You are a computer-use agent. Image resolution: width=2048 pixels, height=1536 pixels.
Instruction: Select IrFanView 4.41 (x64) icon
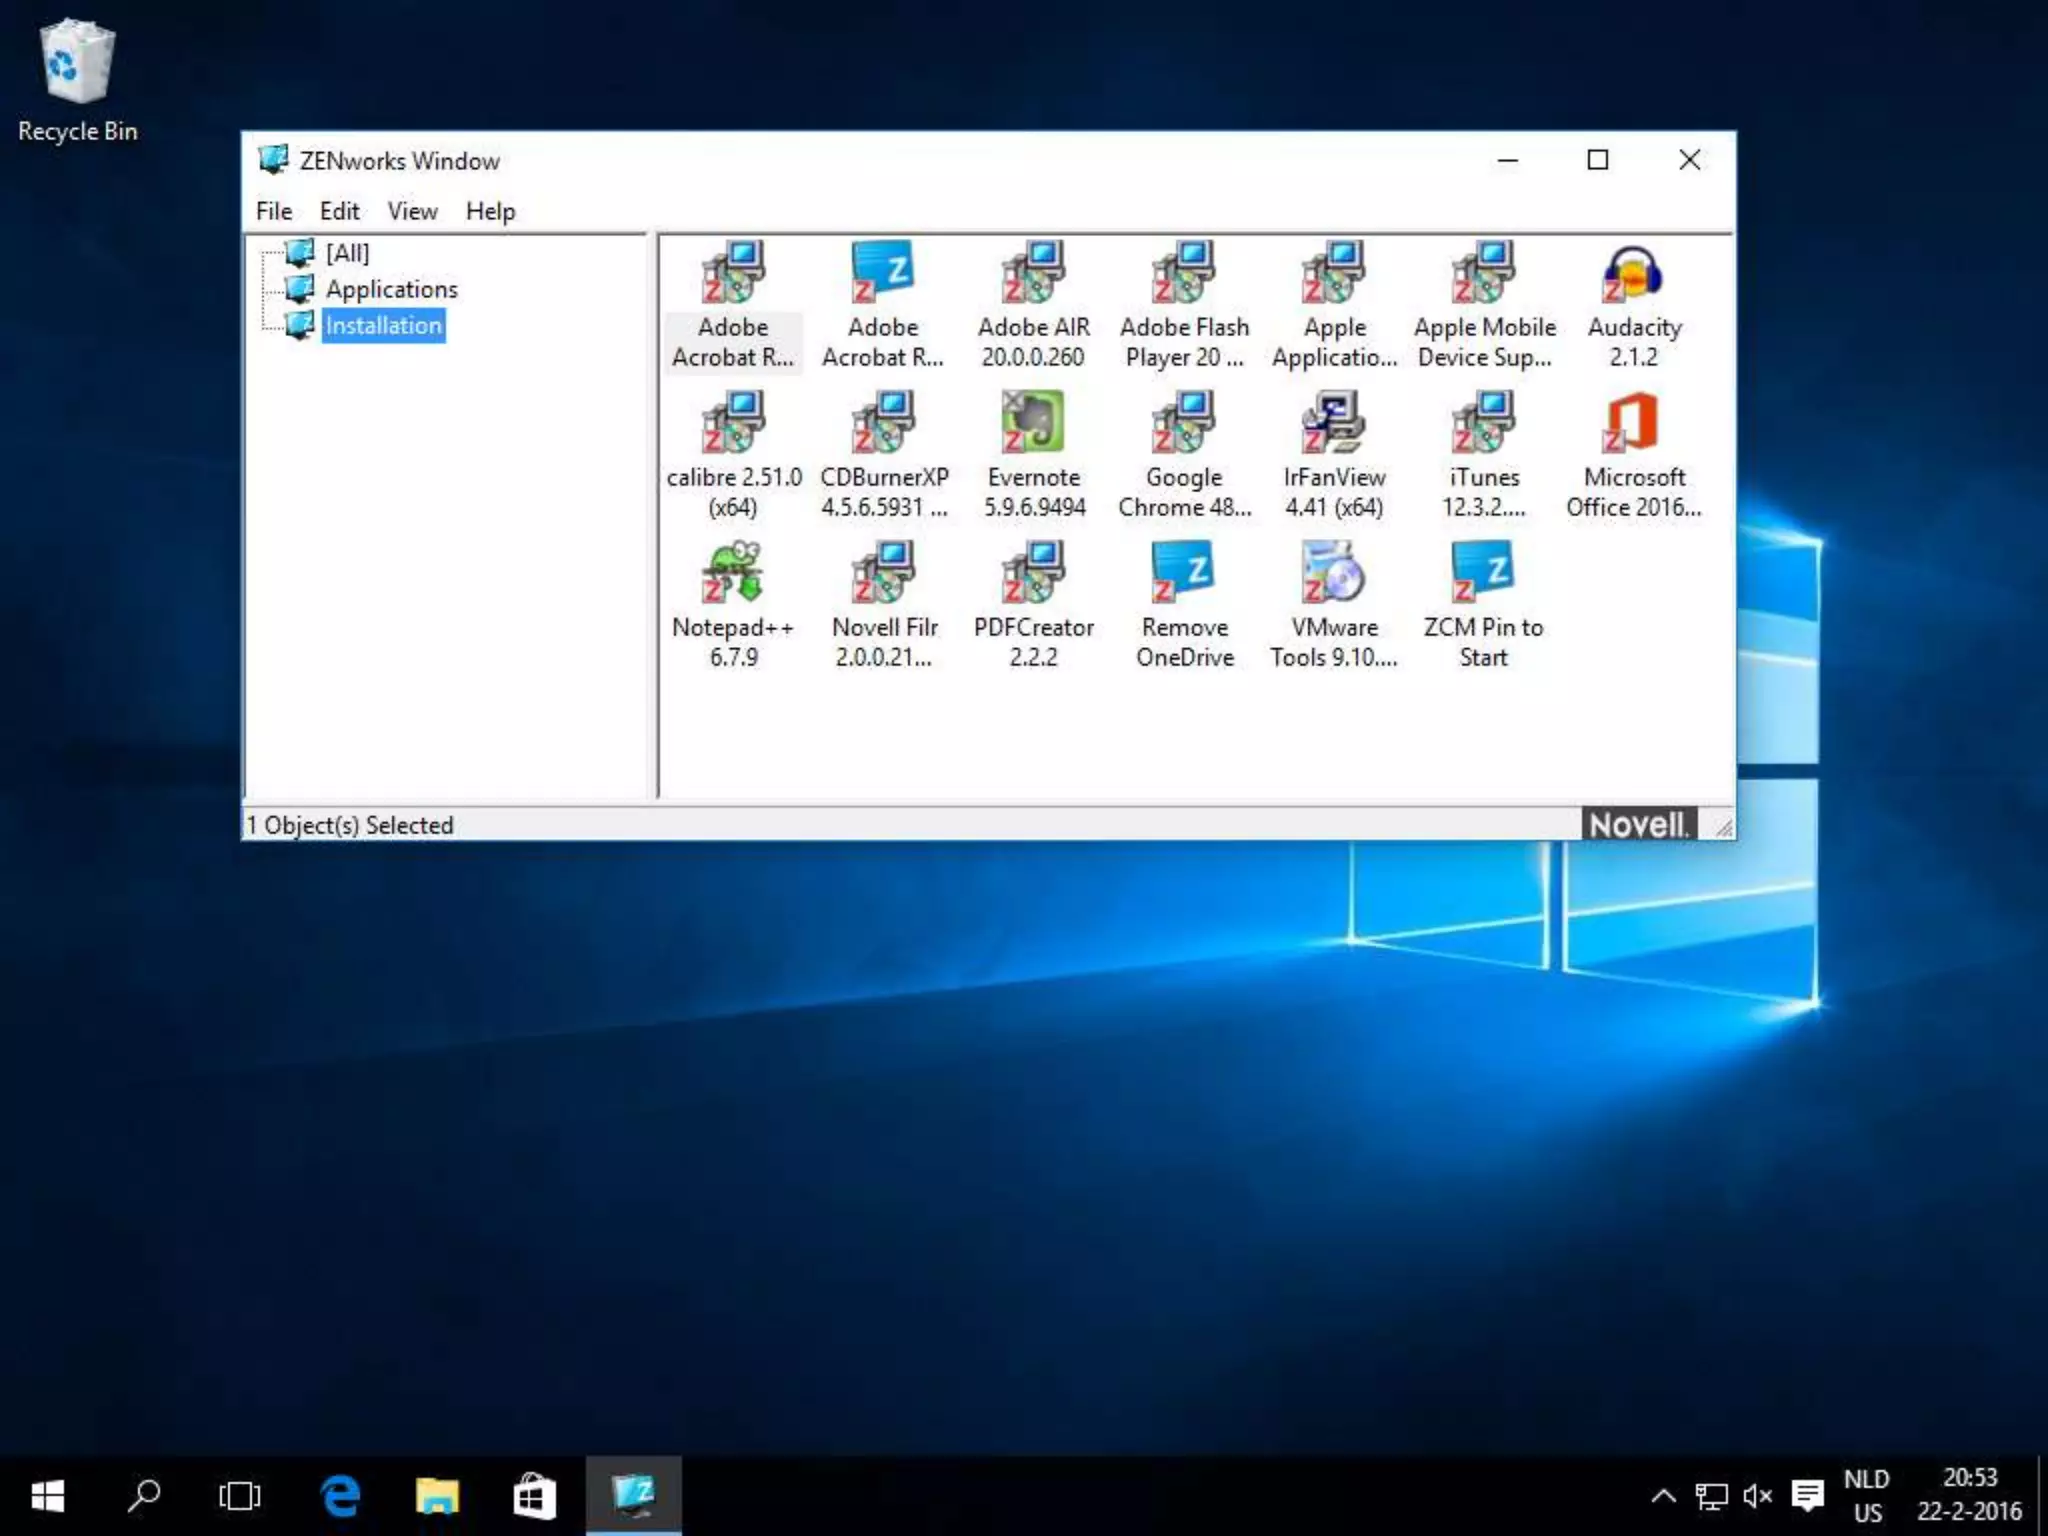click(x=1334, y=422)
